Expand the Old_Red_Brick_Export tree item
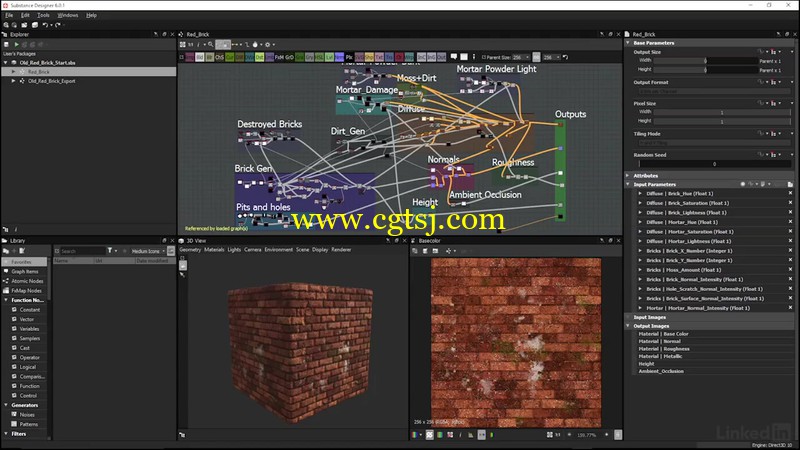This screenshot has width=800, height=450. click(x=13, y=81)
